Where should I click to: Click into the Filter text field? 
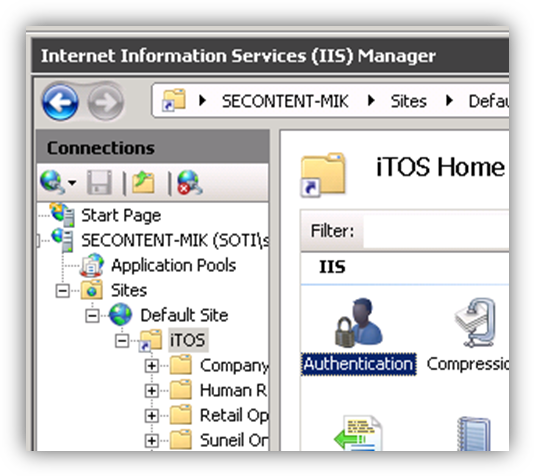click(436, 231)
